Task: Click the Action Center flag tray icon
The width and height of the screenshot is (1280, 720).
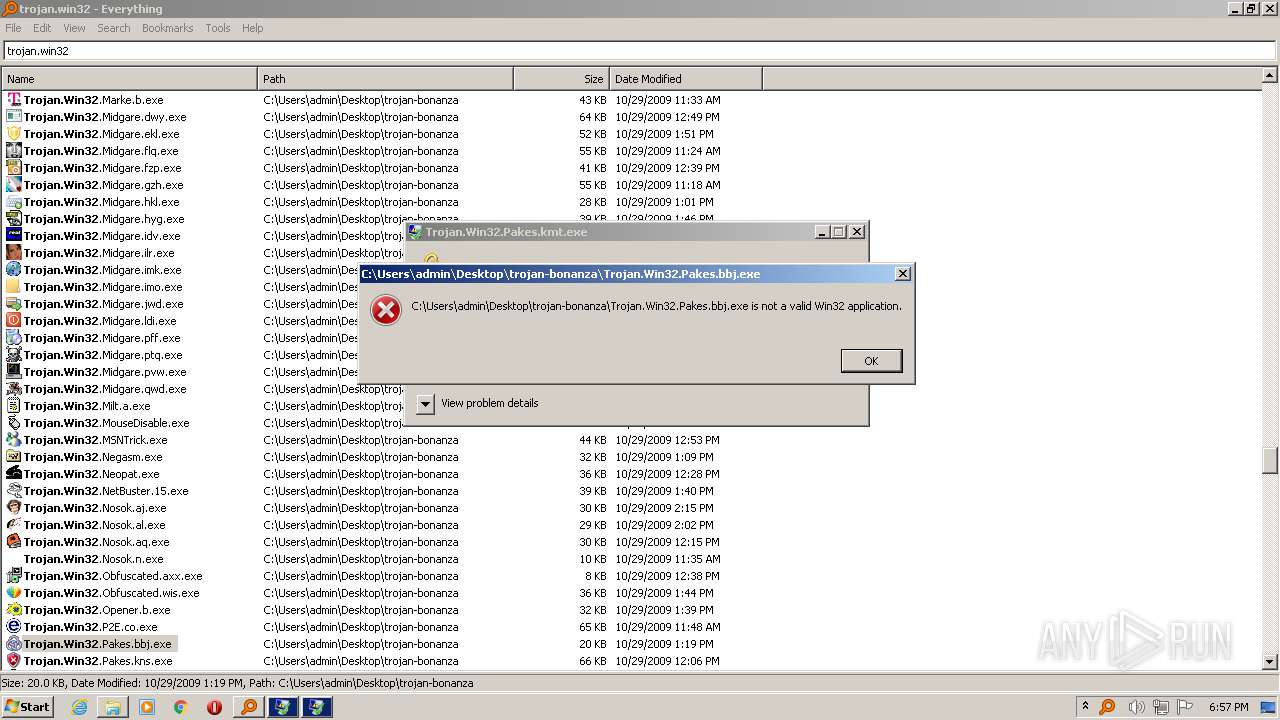Action: tap(1185, 707)
